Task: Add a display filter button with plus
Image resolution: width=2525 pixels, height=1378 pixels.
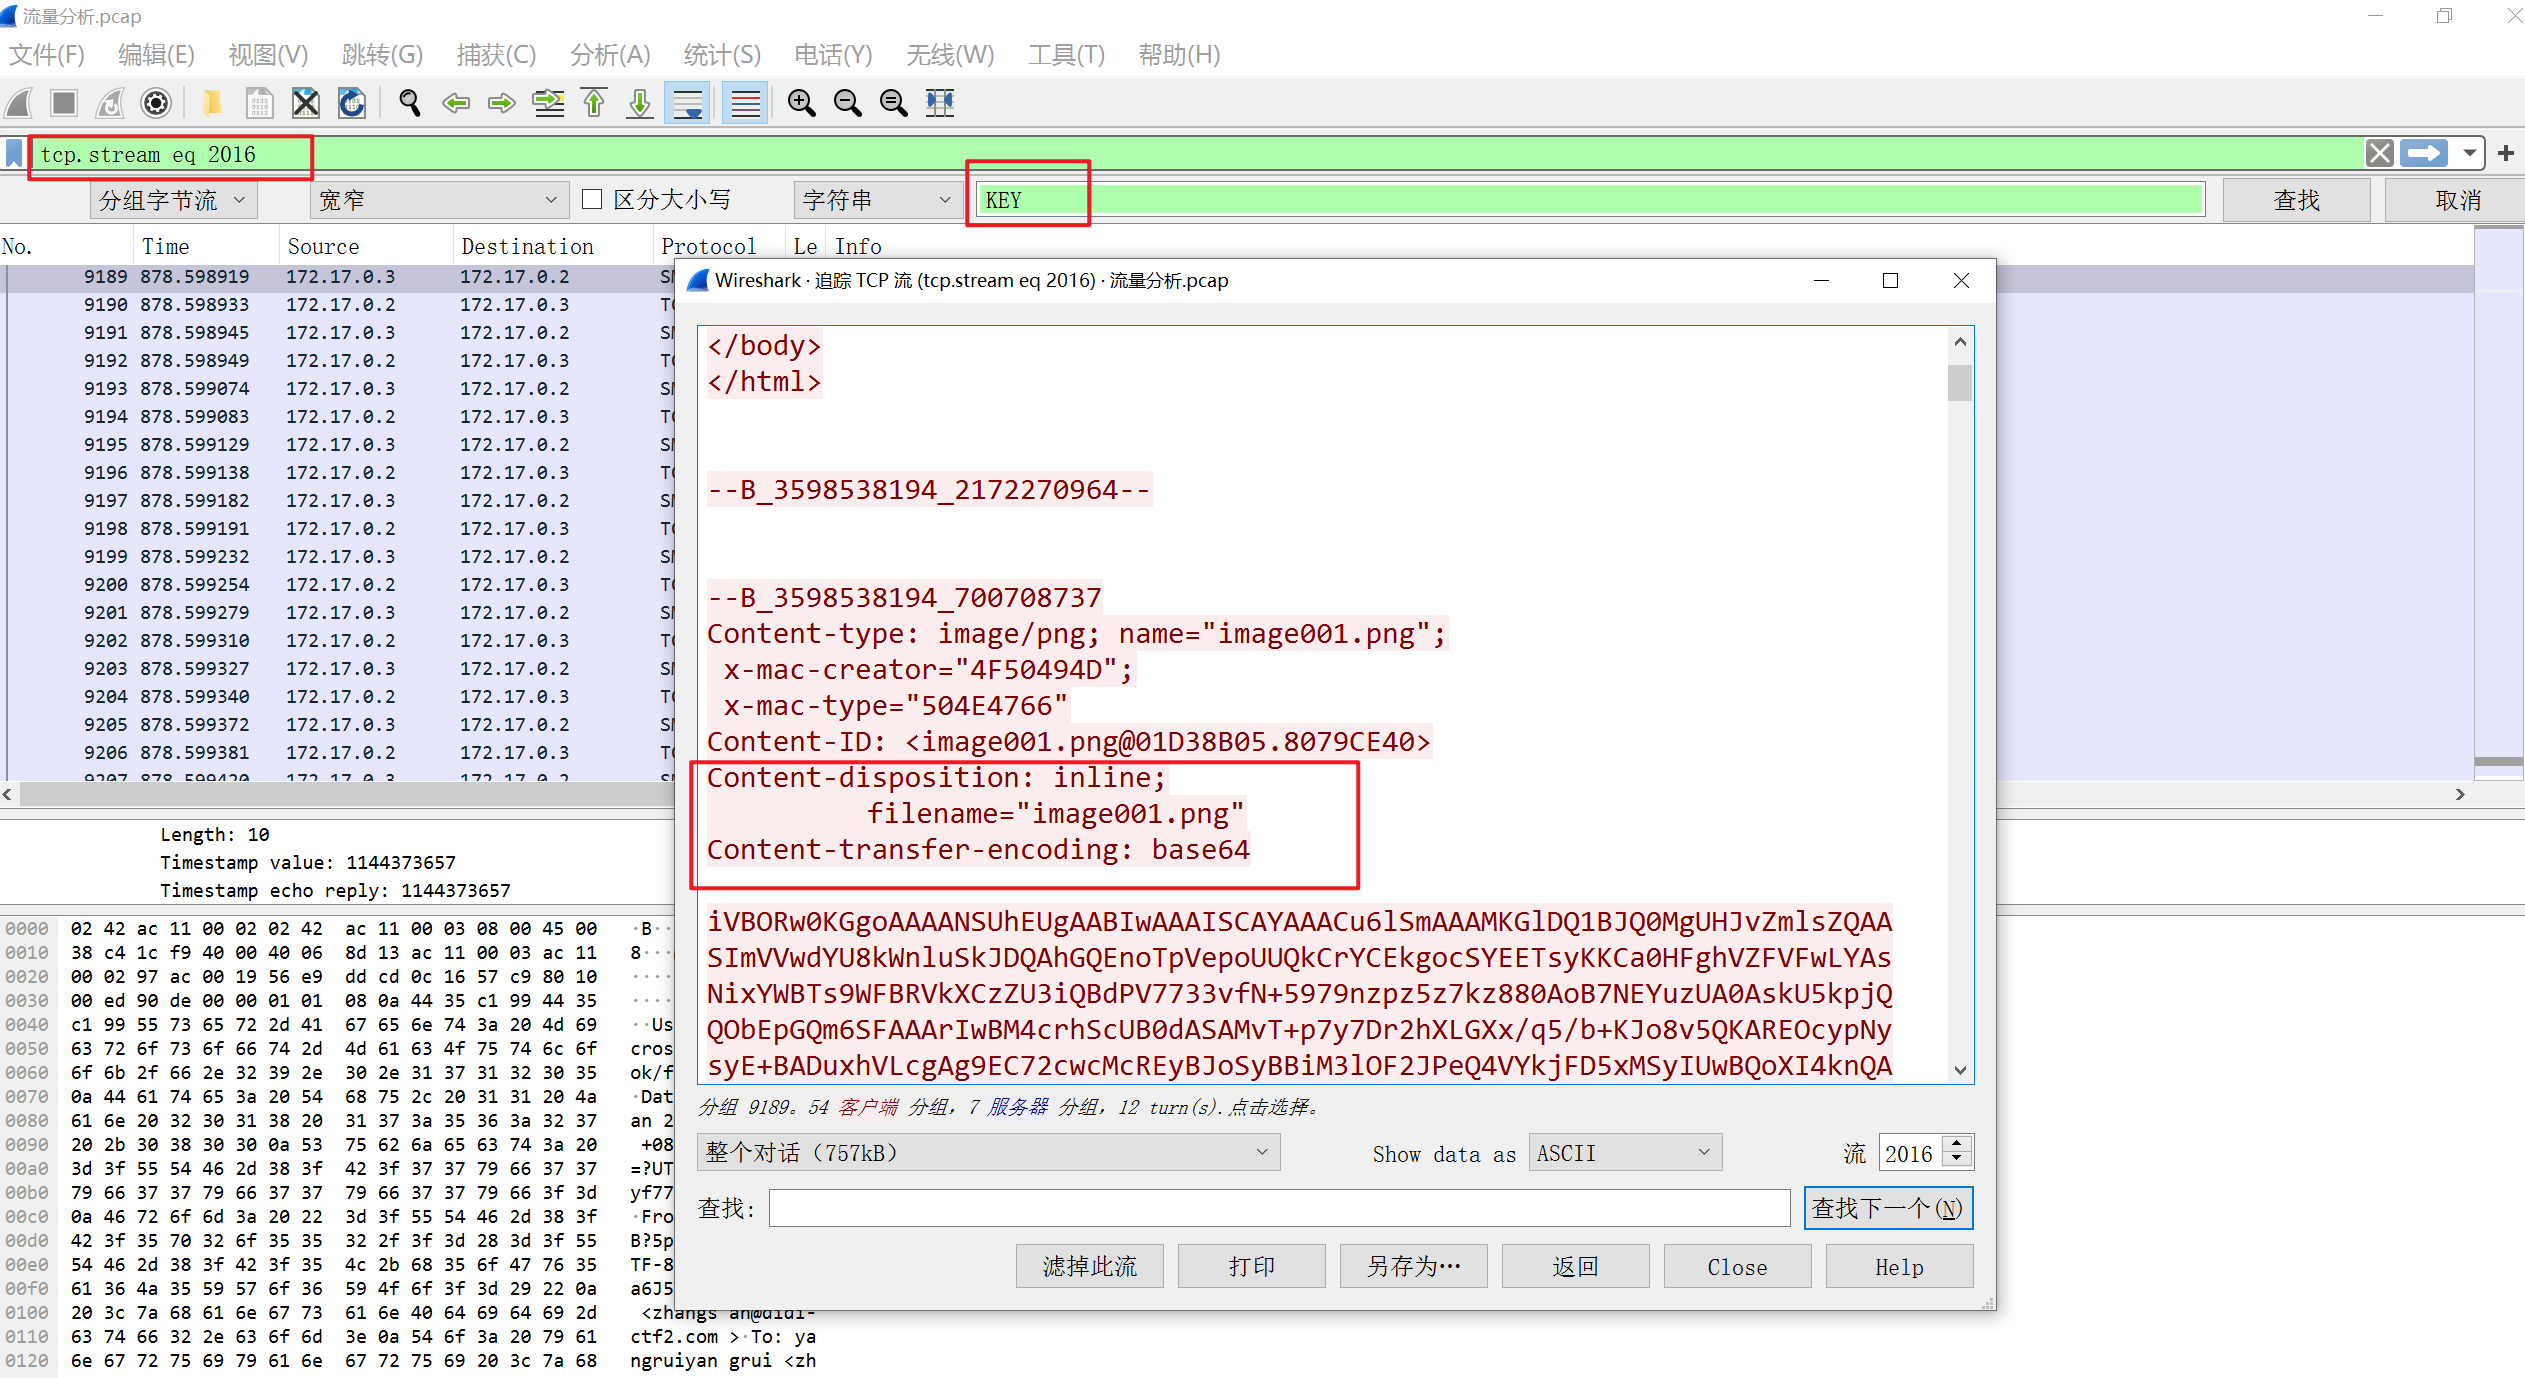Action: 2506,153
